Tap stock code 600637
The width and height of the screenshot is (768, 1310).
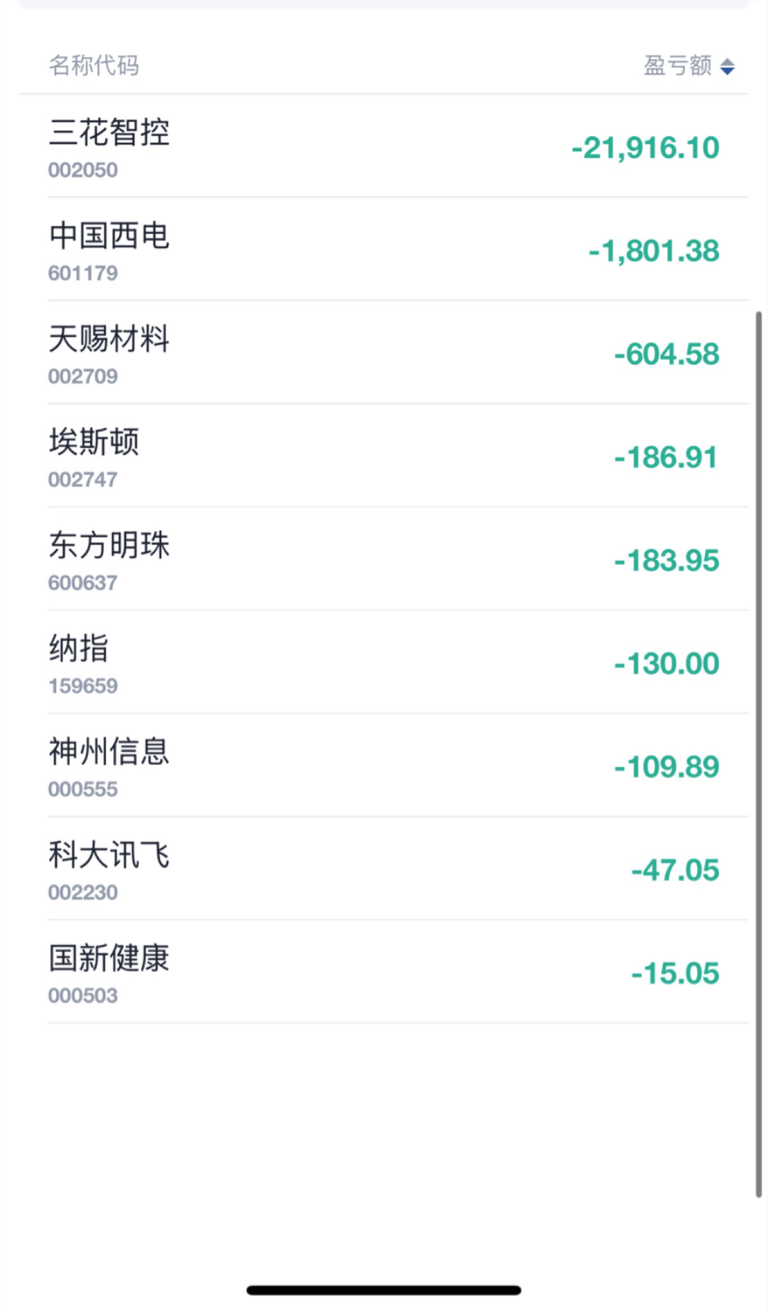click(x=83, y=583)
